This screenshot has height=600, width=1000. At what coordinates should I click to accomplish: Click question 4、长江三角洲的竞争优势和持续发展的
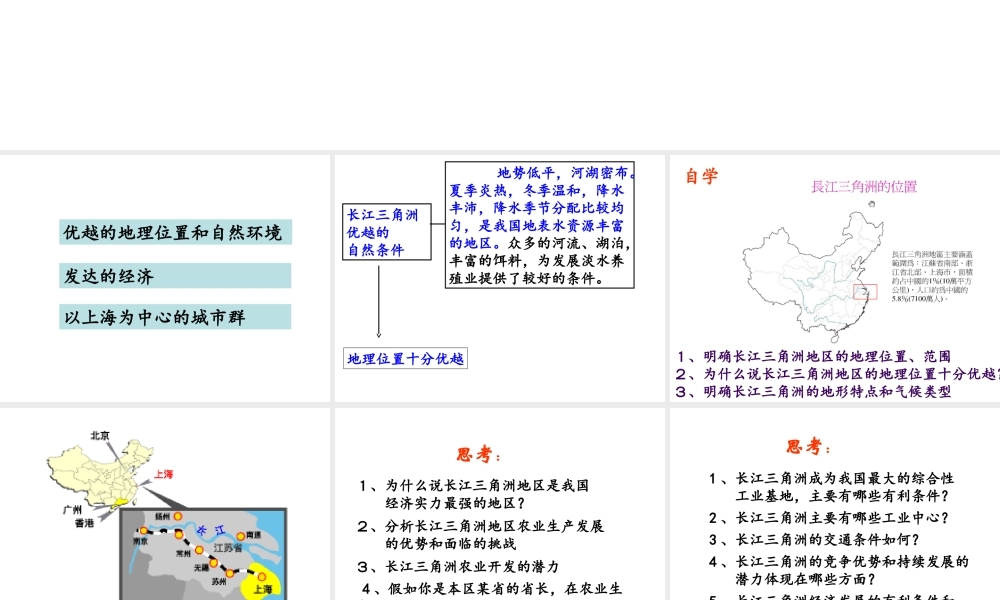tap(839, 570)
